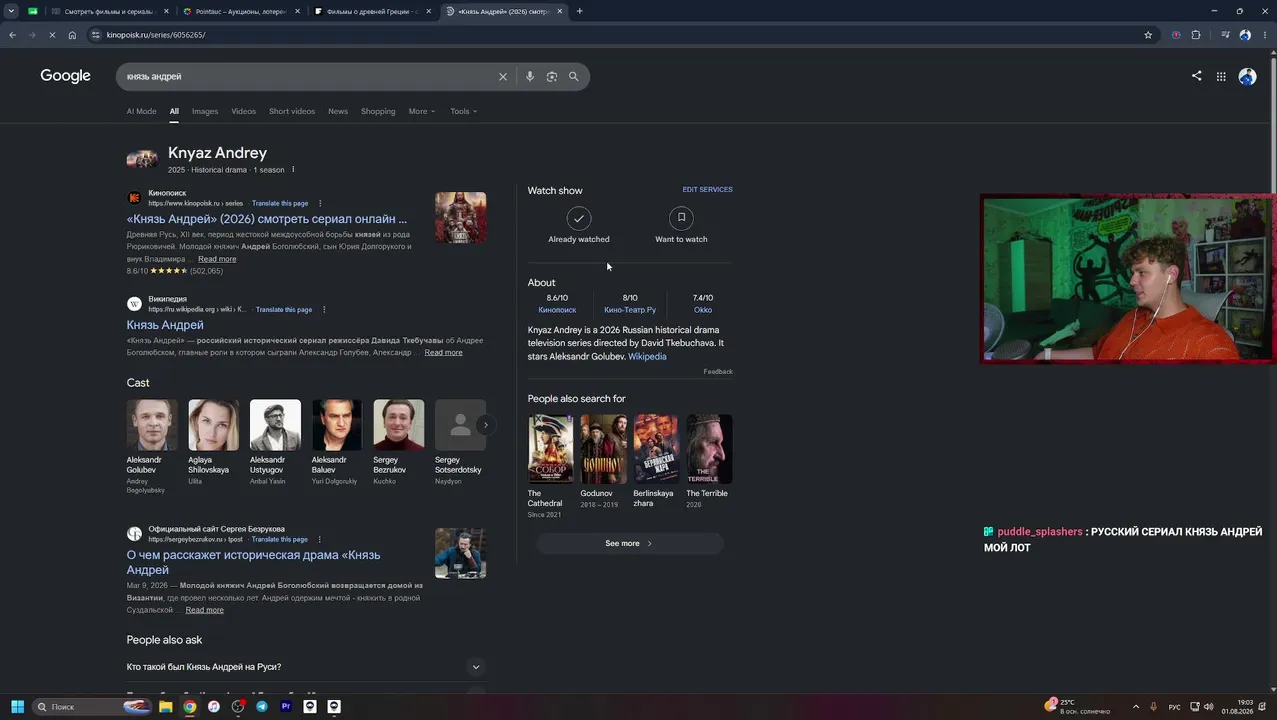Switch to Short videos tab
1277x720 pixels.
(292, 111)
